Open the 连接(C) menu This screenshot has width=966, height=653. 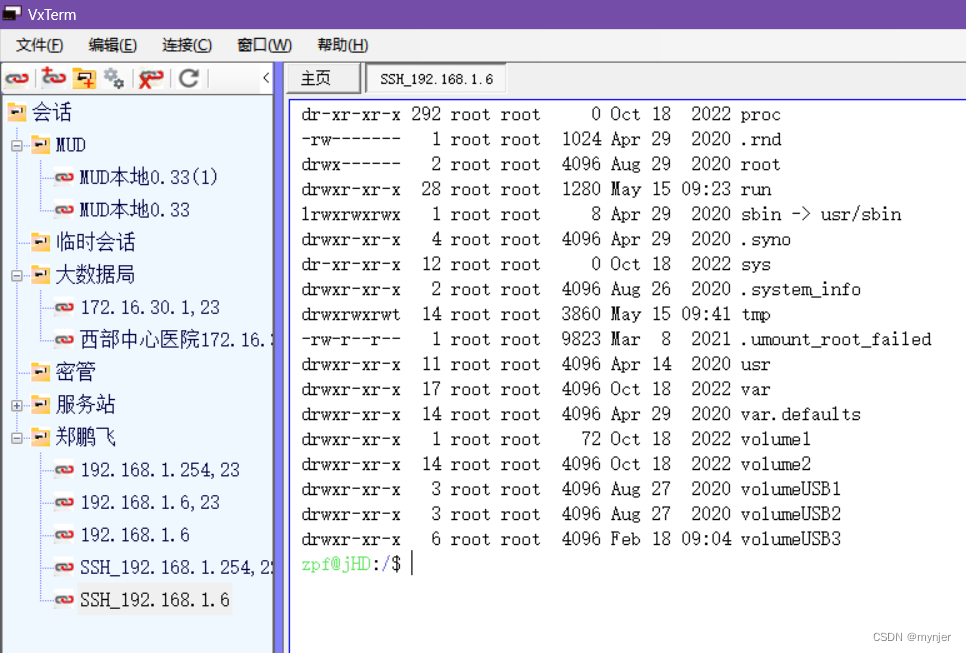(x=187, y=45)
